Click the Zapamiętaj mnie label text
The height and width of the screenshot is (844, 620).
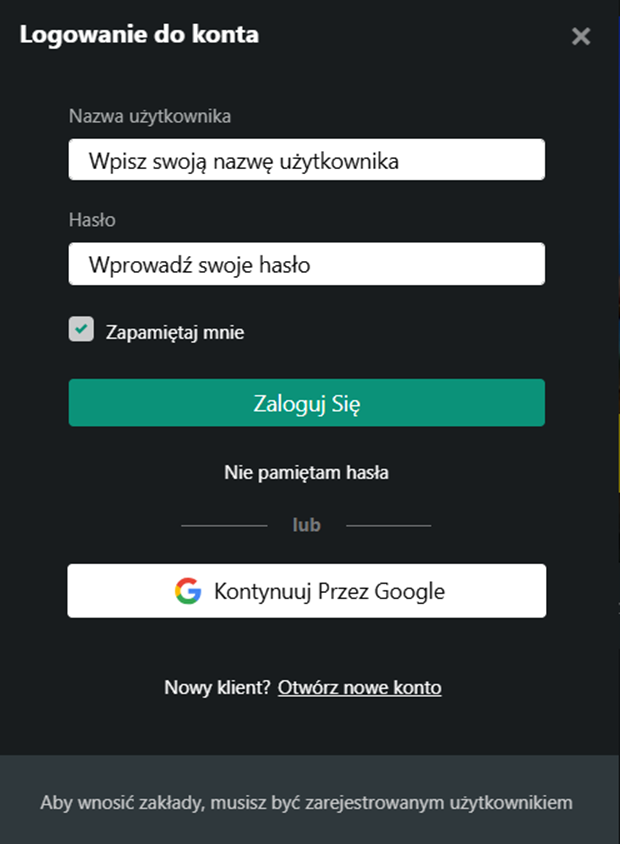pyautogui.click(x=175, y=333)
